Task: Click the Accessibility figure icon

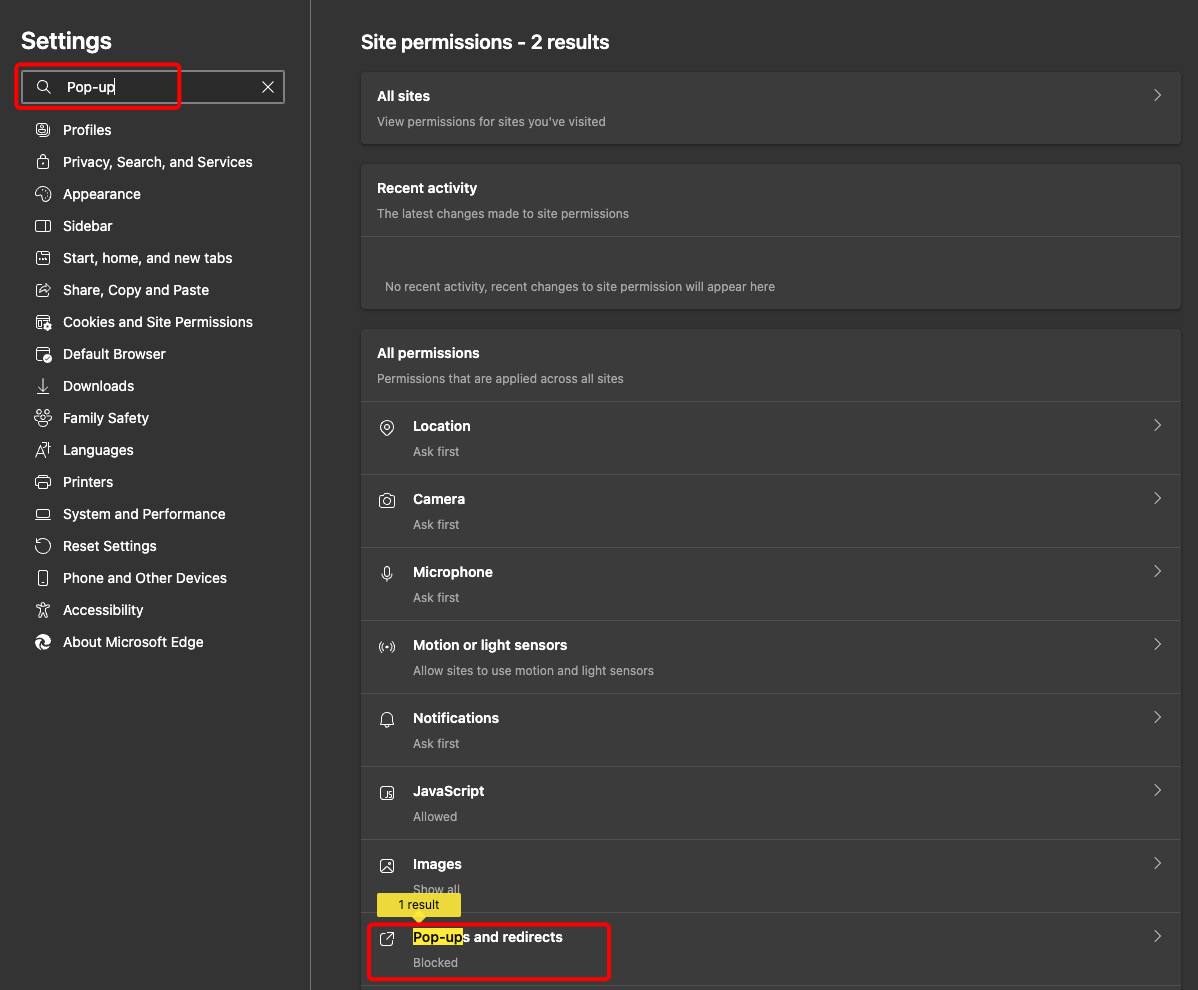Action: coord(44,610)
